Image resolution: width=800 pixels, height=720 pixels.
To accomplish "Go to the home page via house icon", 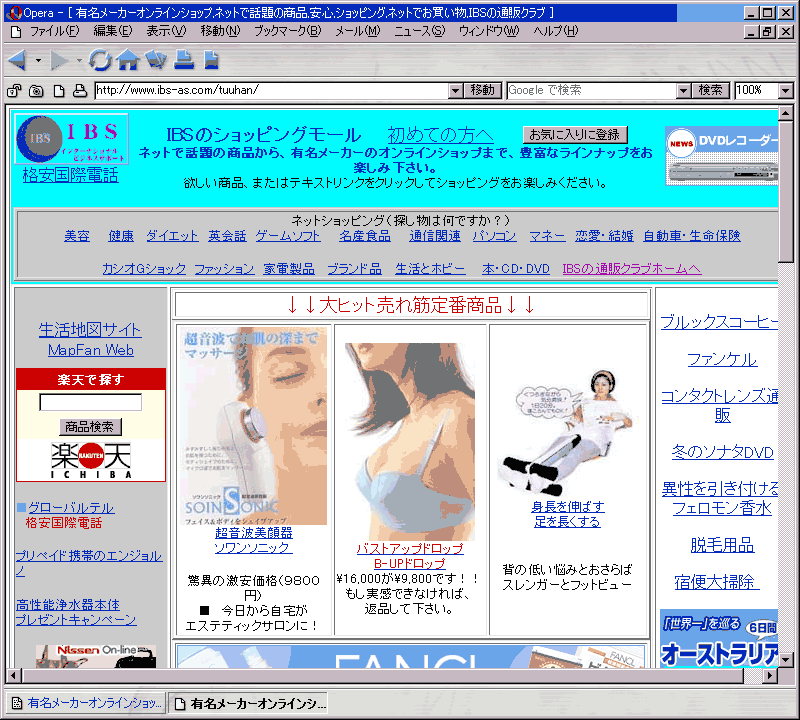I will 128,60.
